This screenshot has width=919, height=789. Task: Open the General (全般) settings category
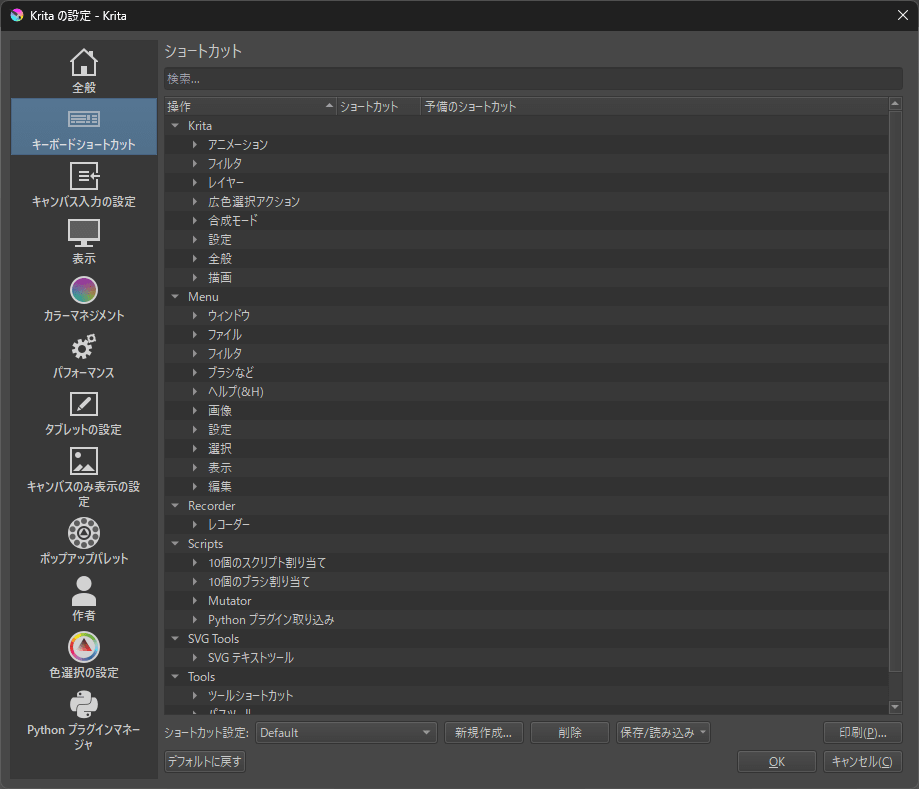pos(83,68)
